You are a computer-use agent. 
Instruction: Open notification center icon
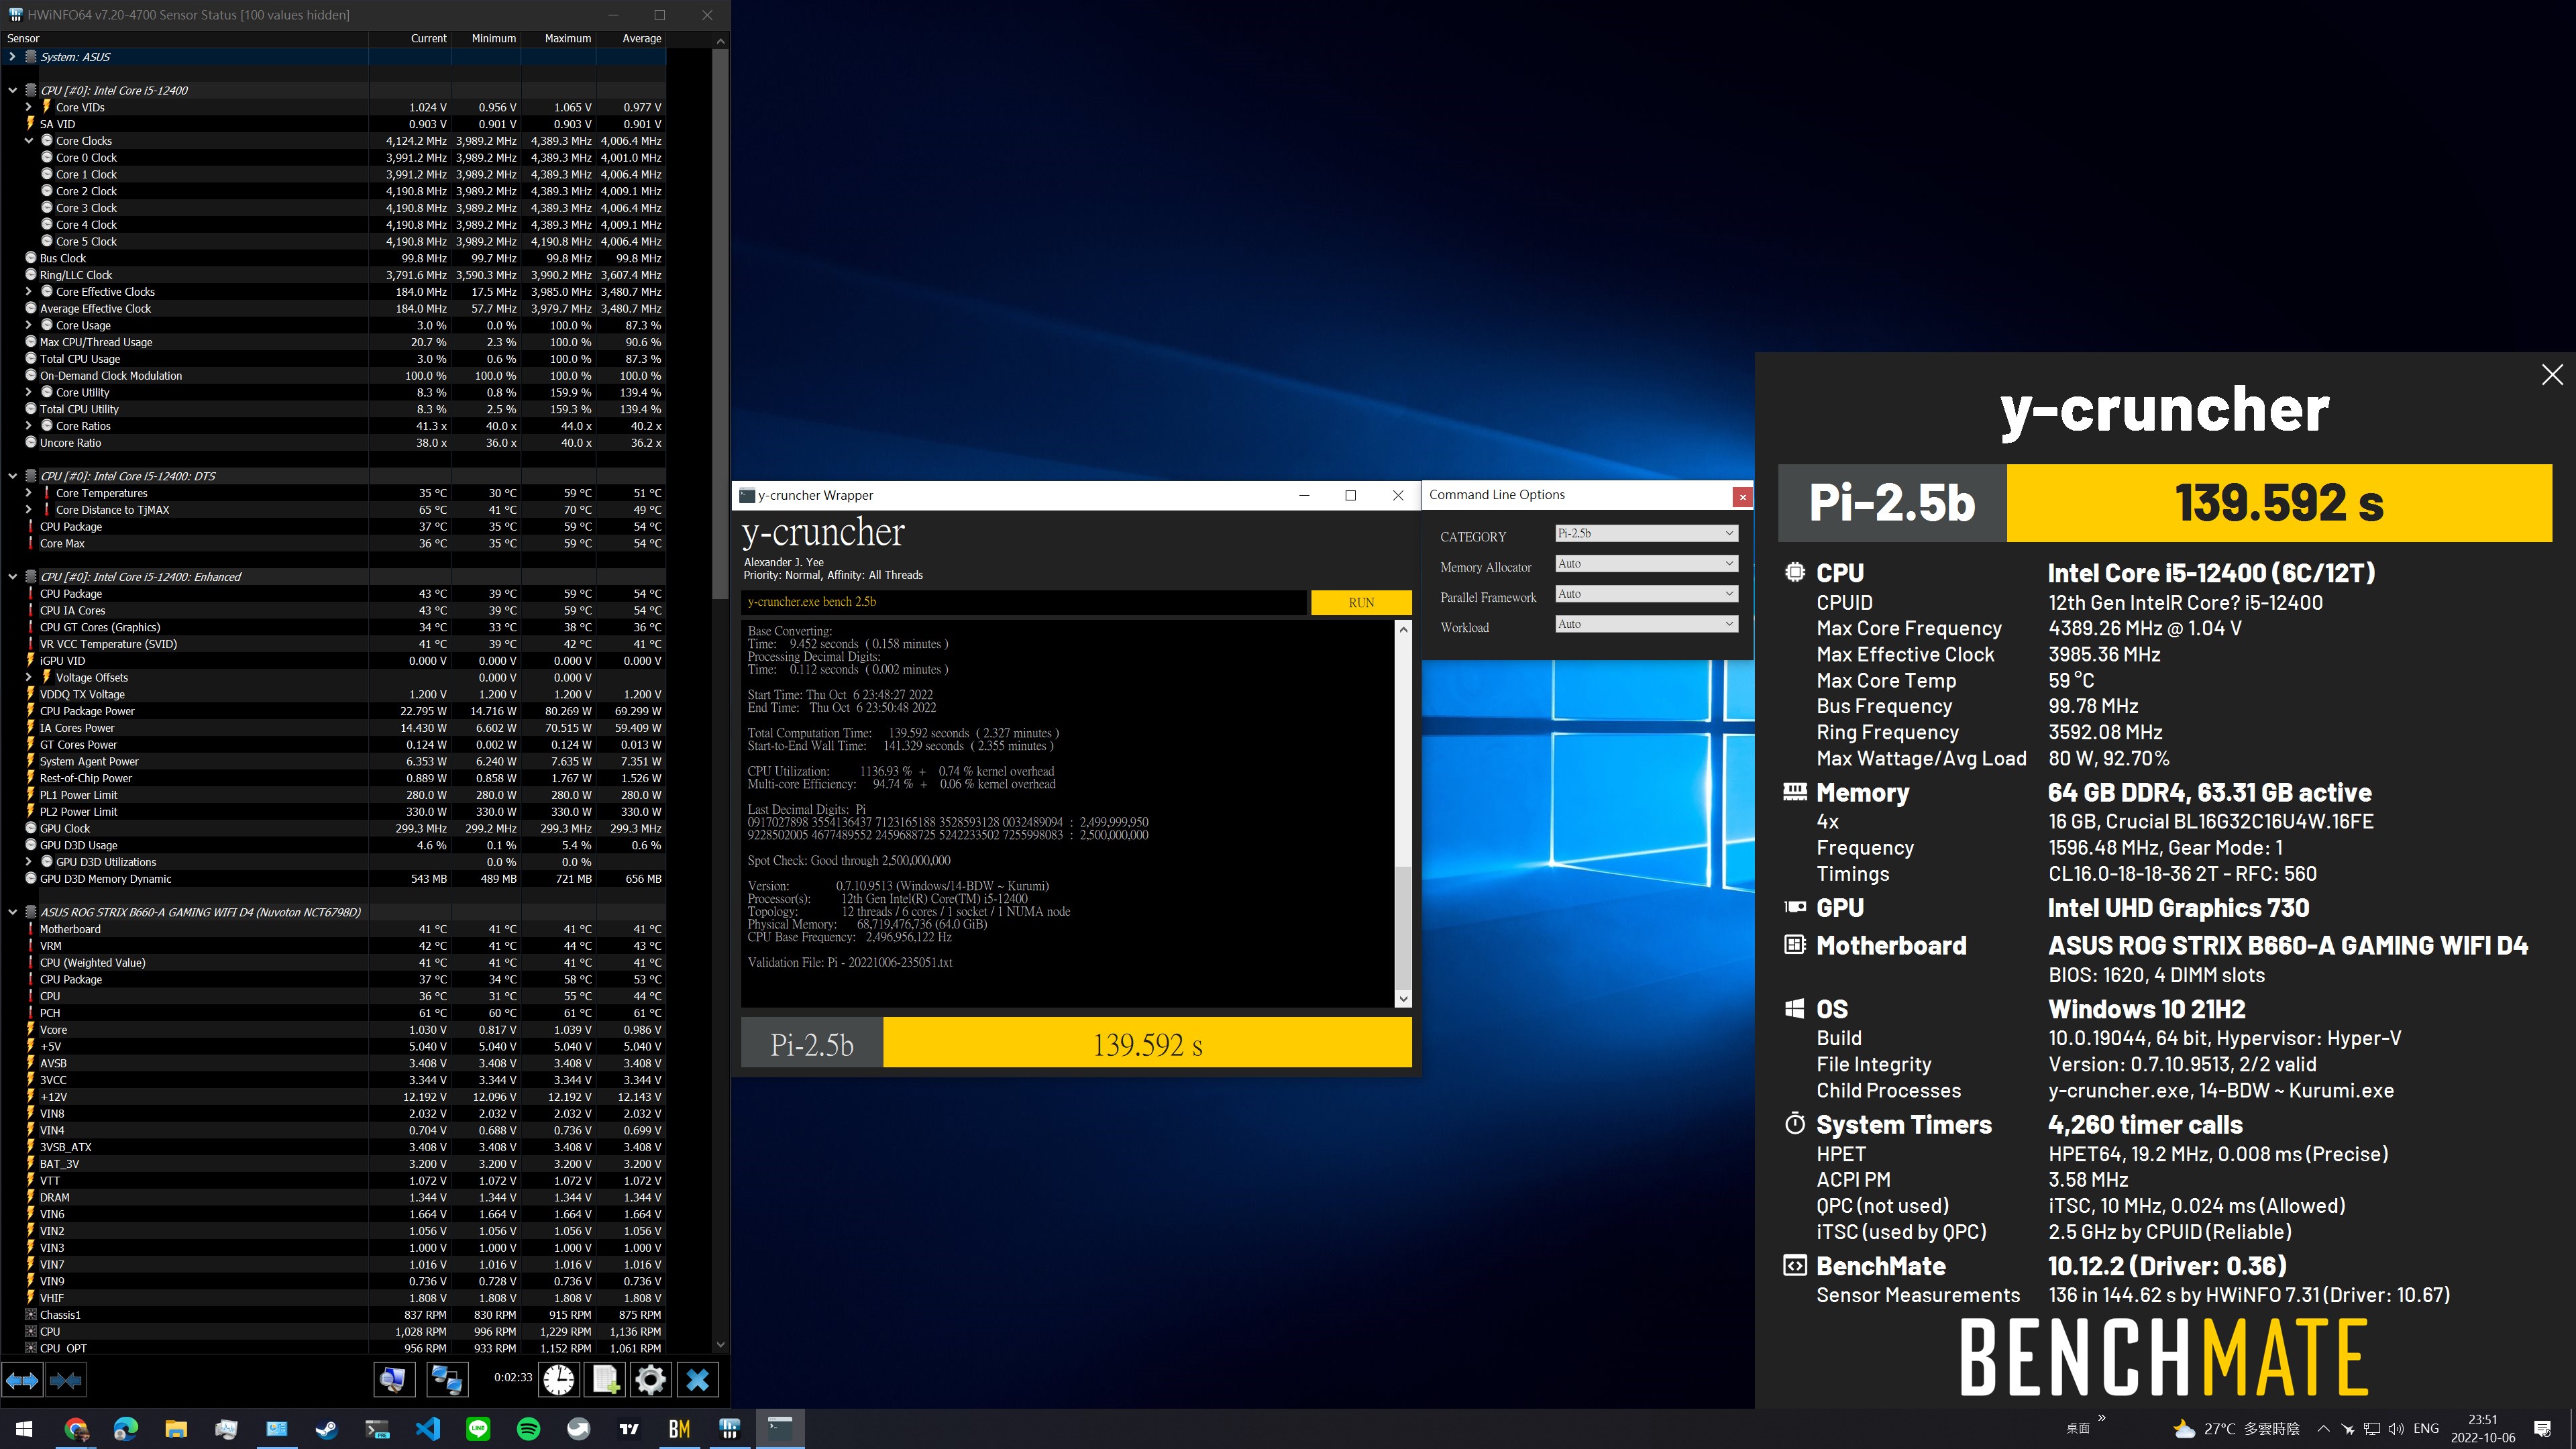point(2543,1429)
